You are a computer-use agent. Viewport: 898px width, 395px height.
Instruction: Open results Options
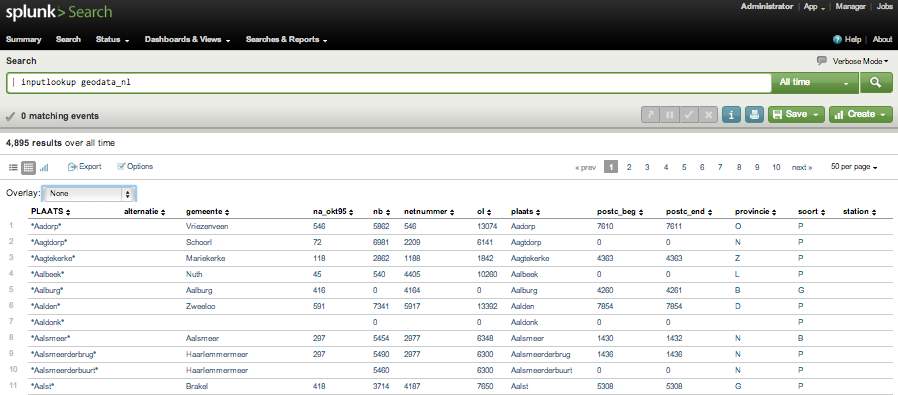click(135, 167)
